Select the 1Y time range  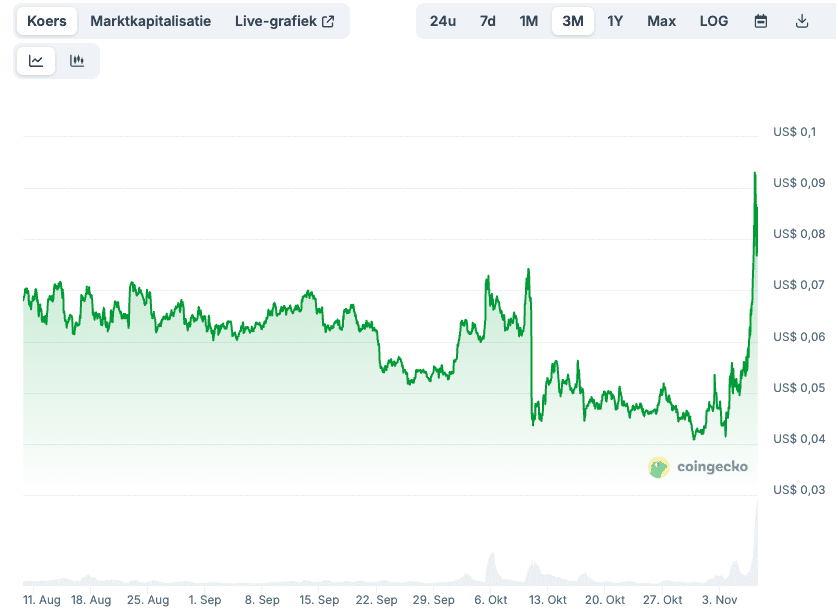click(x=615, y=20)
